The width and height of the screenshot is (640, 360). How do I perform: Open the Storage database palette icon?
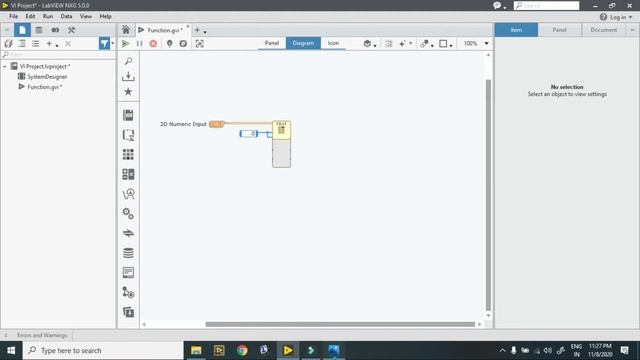(128, 253)
